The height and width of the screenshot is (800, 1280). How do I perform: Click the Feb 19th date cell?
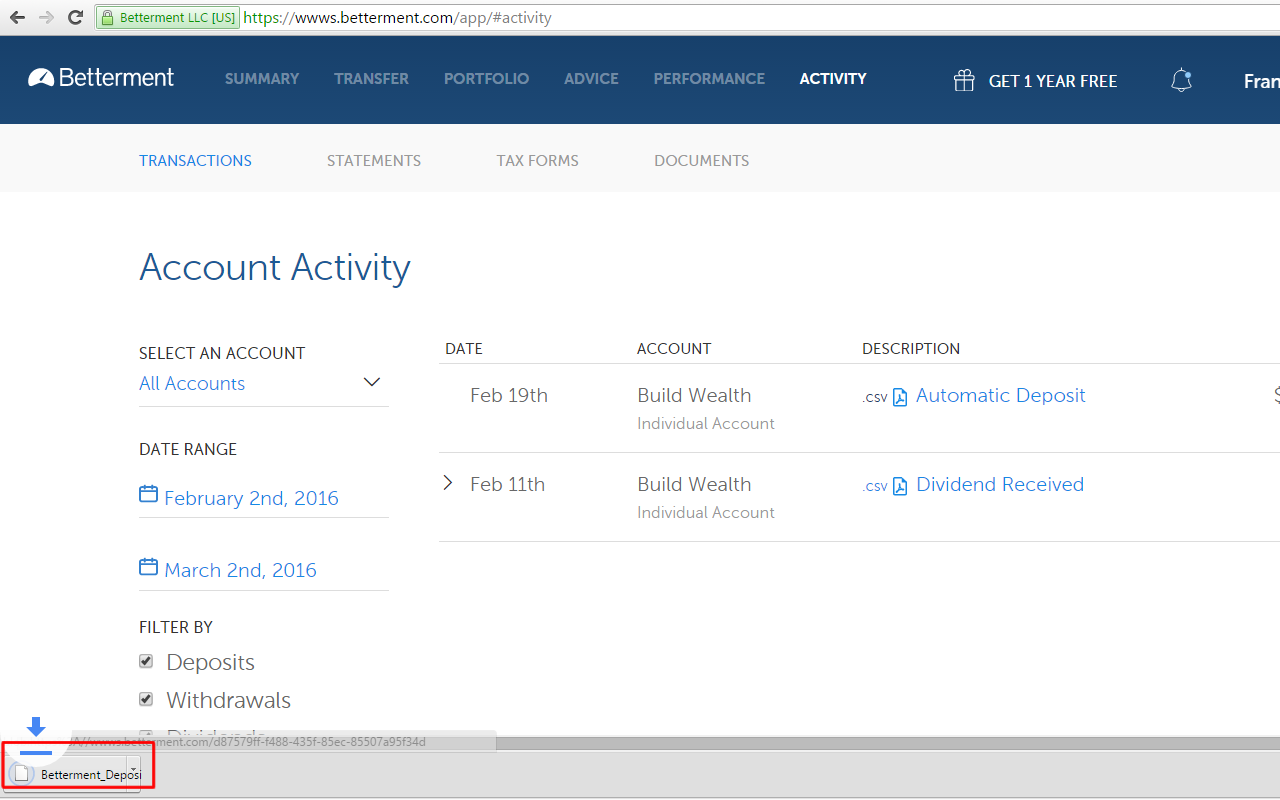coord(509,396)
